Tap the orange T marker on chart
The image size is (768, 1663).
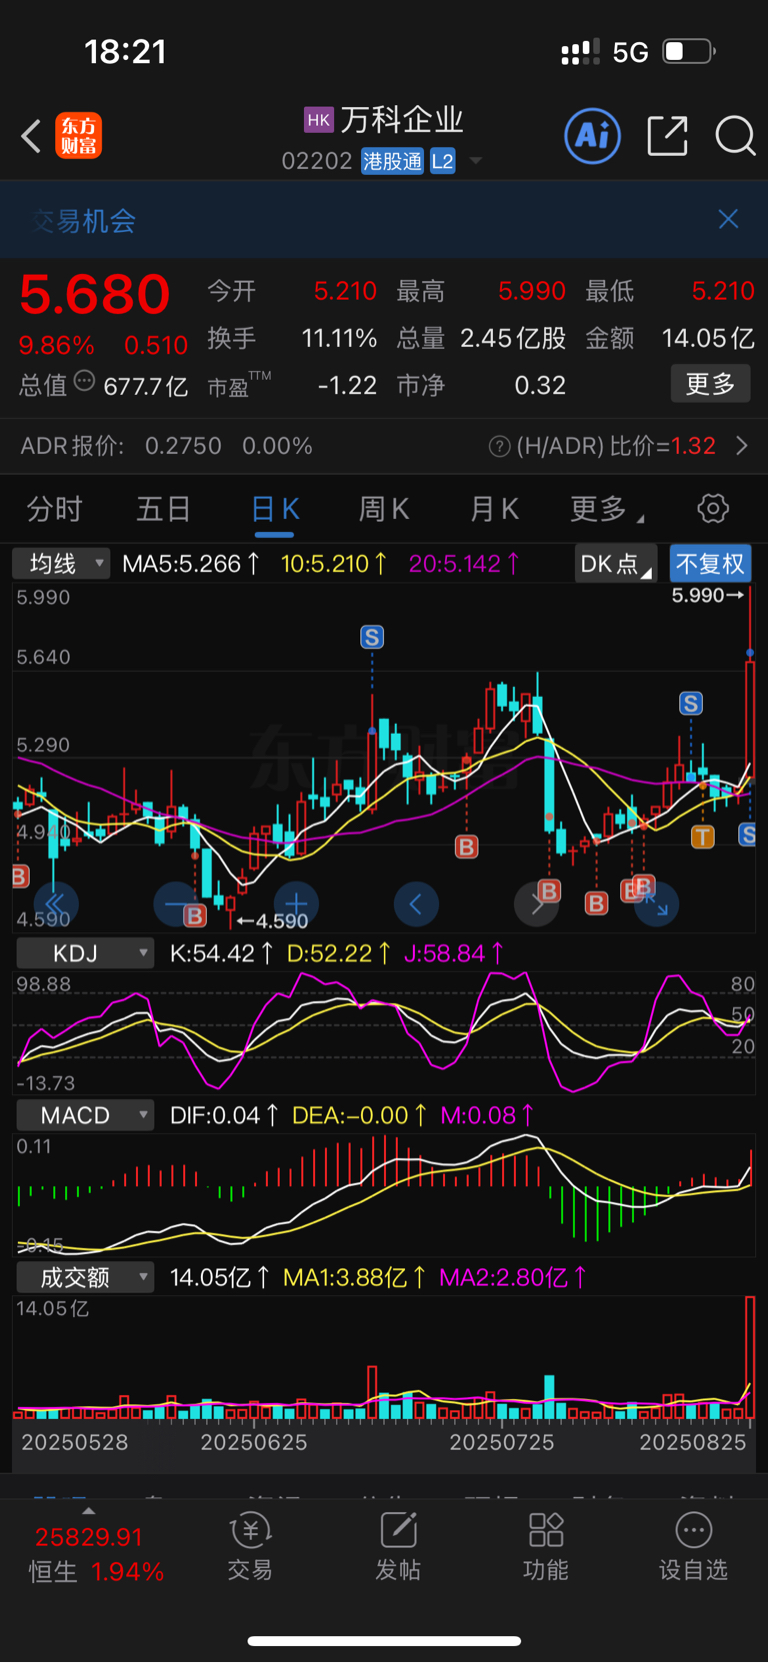tap(703, 837)
